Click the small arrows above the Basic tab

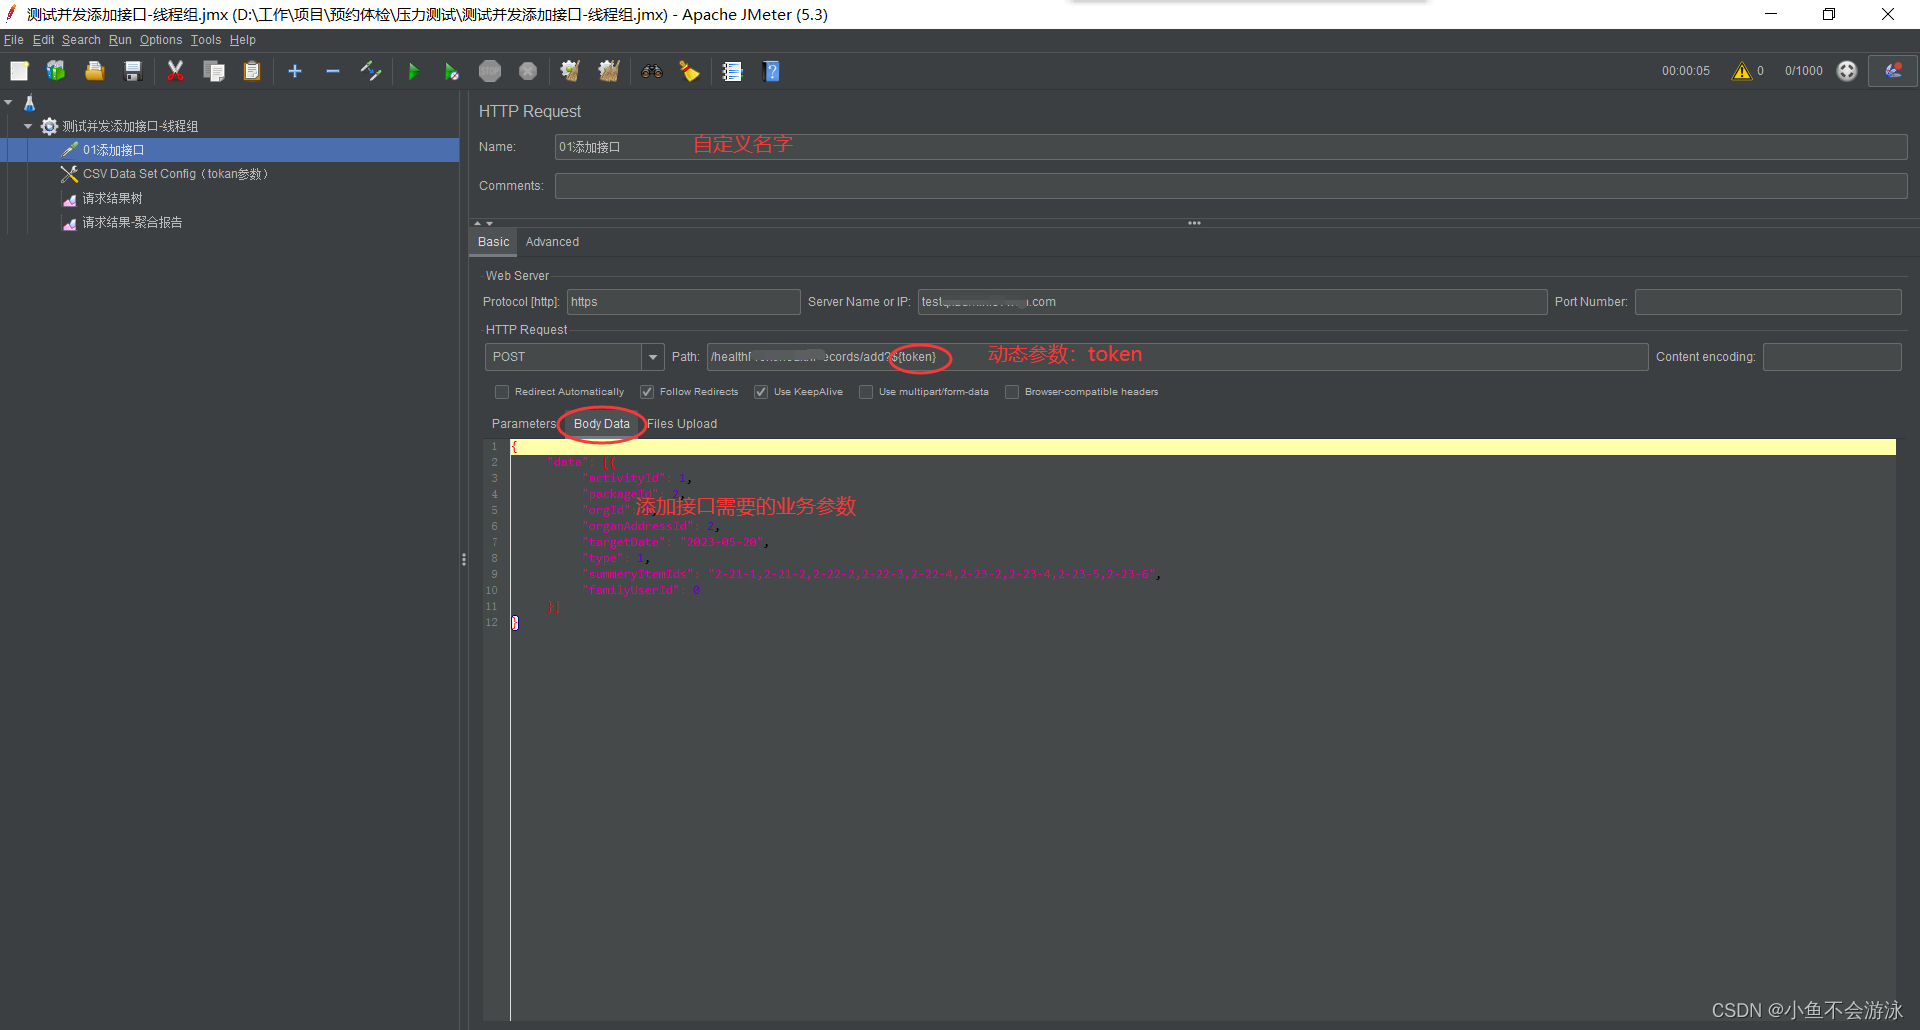[x=484, y=223]
